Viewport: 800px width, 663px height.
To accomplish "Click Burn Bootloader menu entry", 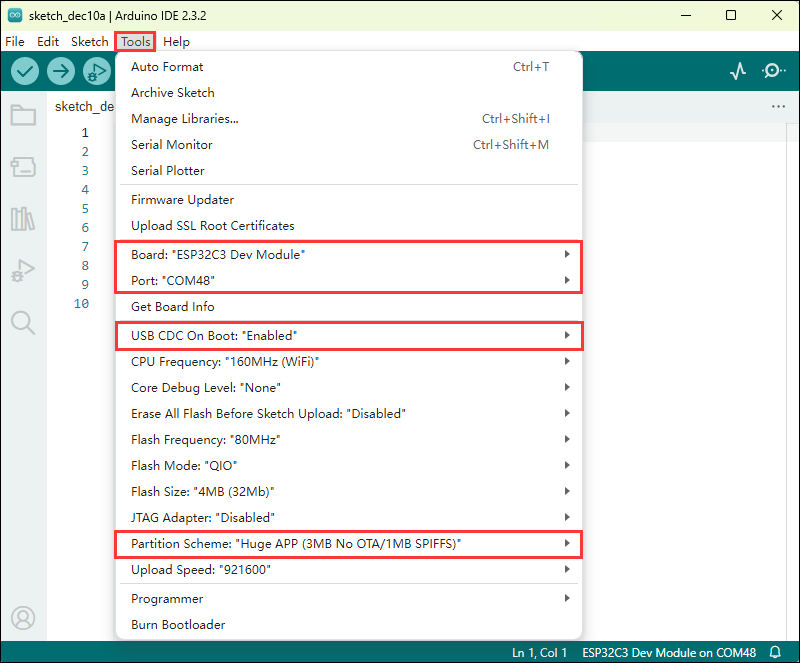I will pyautogui.click(x=178, y=625).
